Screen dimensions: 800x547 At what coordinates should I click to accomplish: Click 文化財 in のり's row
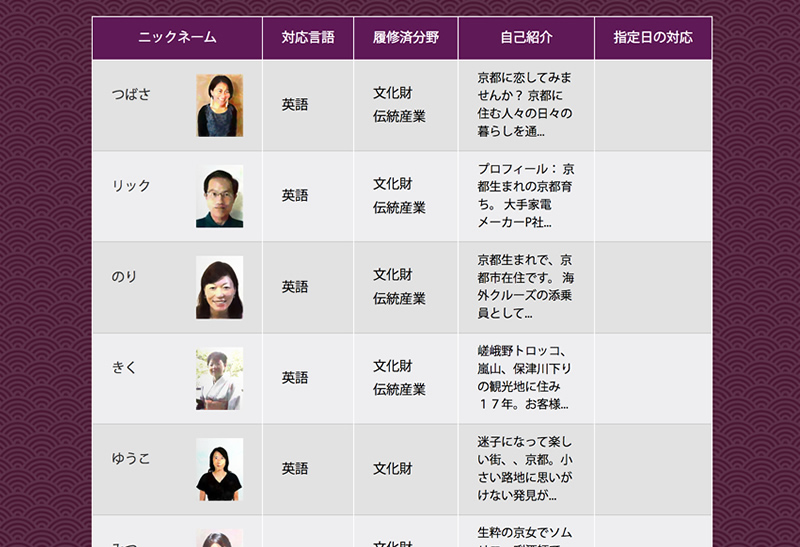tap(392, 275)
